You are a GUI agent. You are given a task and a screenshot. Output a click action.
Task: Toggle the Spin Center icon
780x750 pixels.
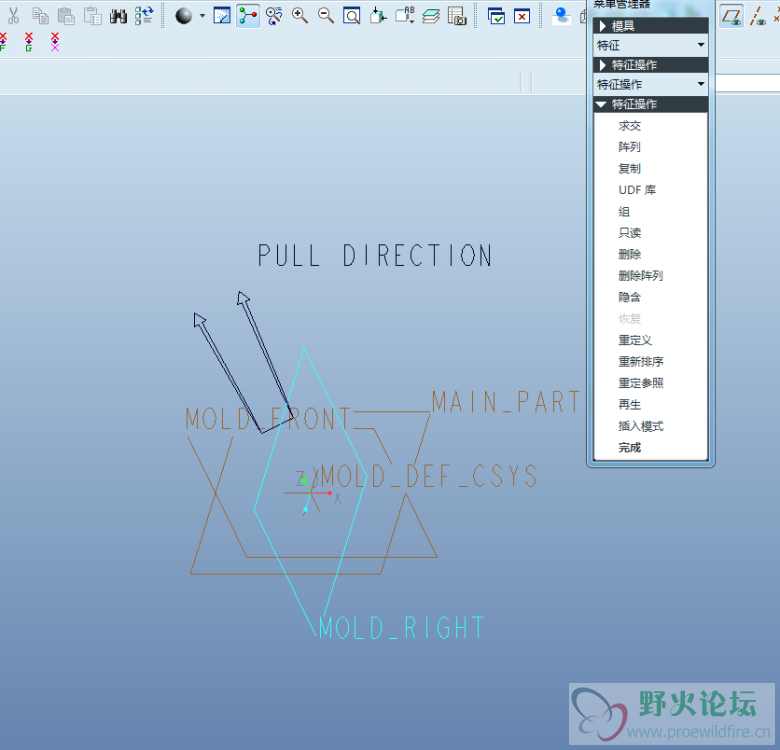(248, 16)
